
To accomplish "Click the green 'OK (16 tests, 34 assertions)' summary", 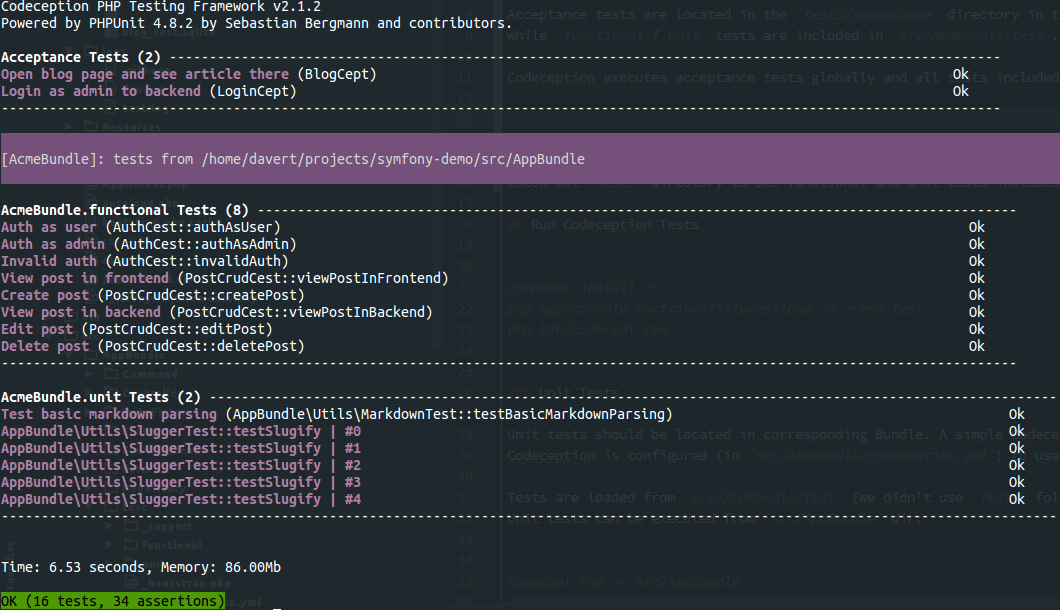I will coord(113,601).
